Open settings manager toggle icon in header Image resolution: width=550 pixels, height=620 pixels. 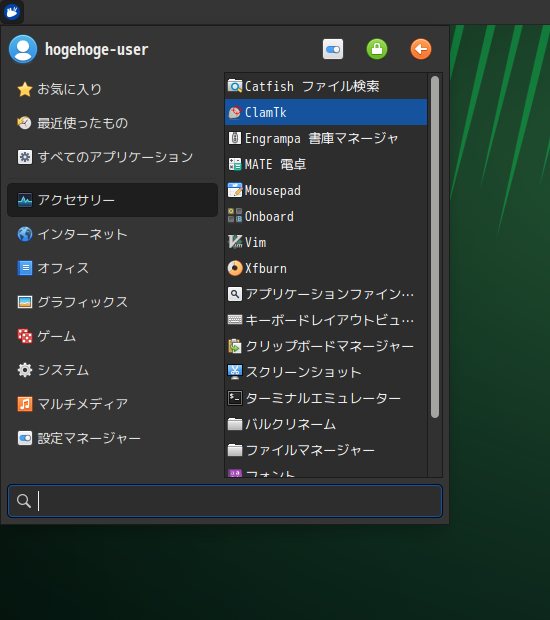point(333,49)
